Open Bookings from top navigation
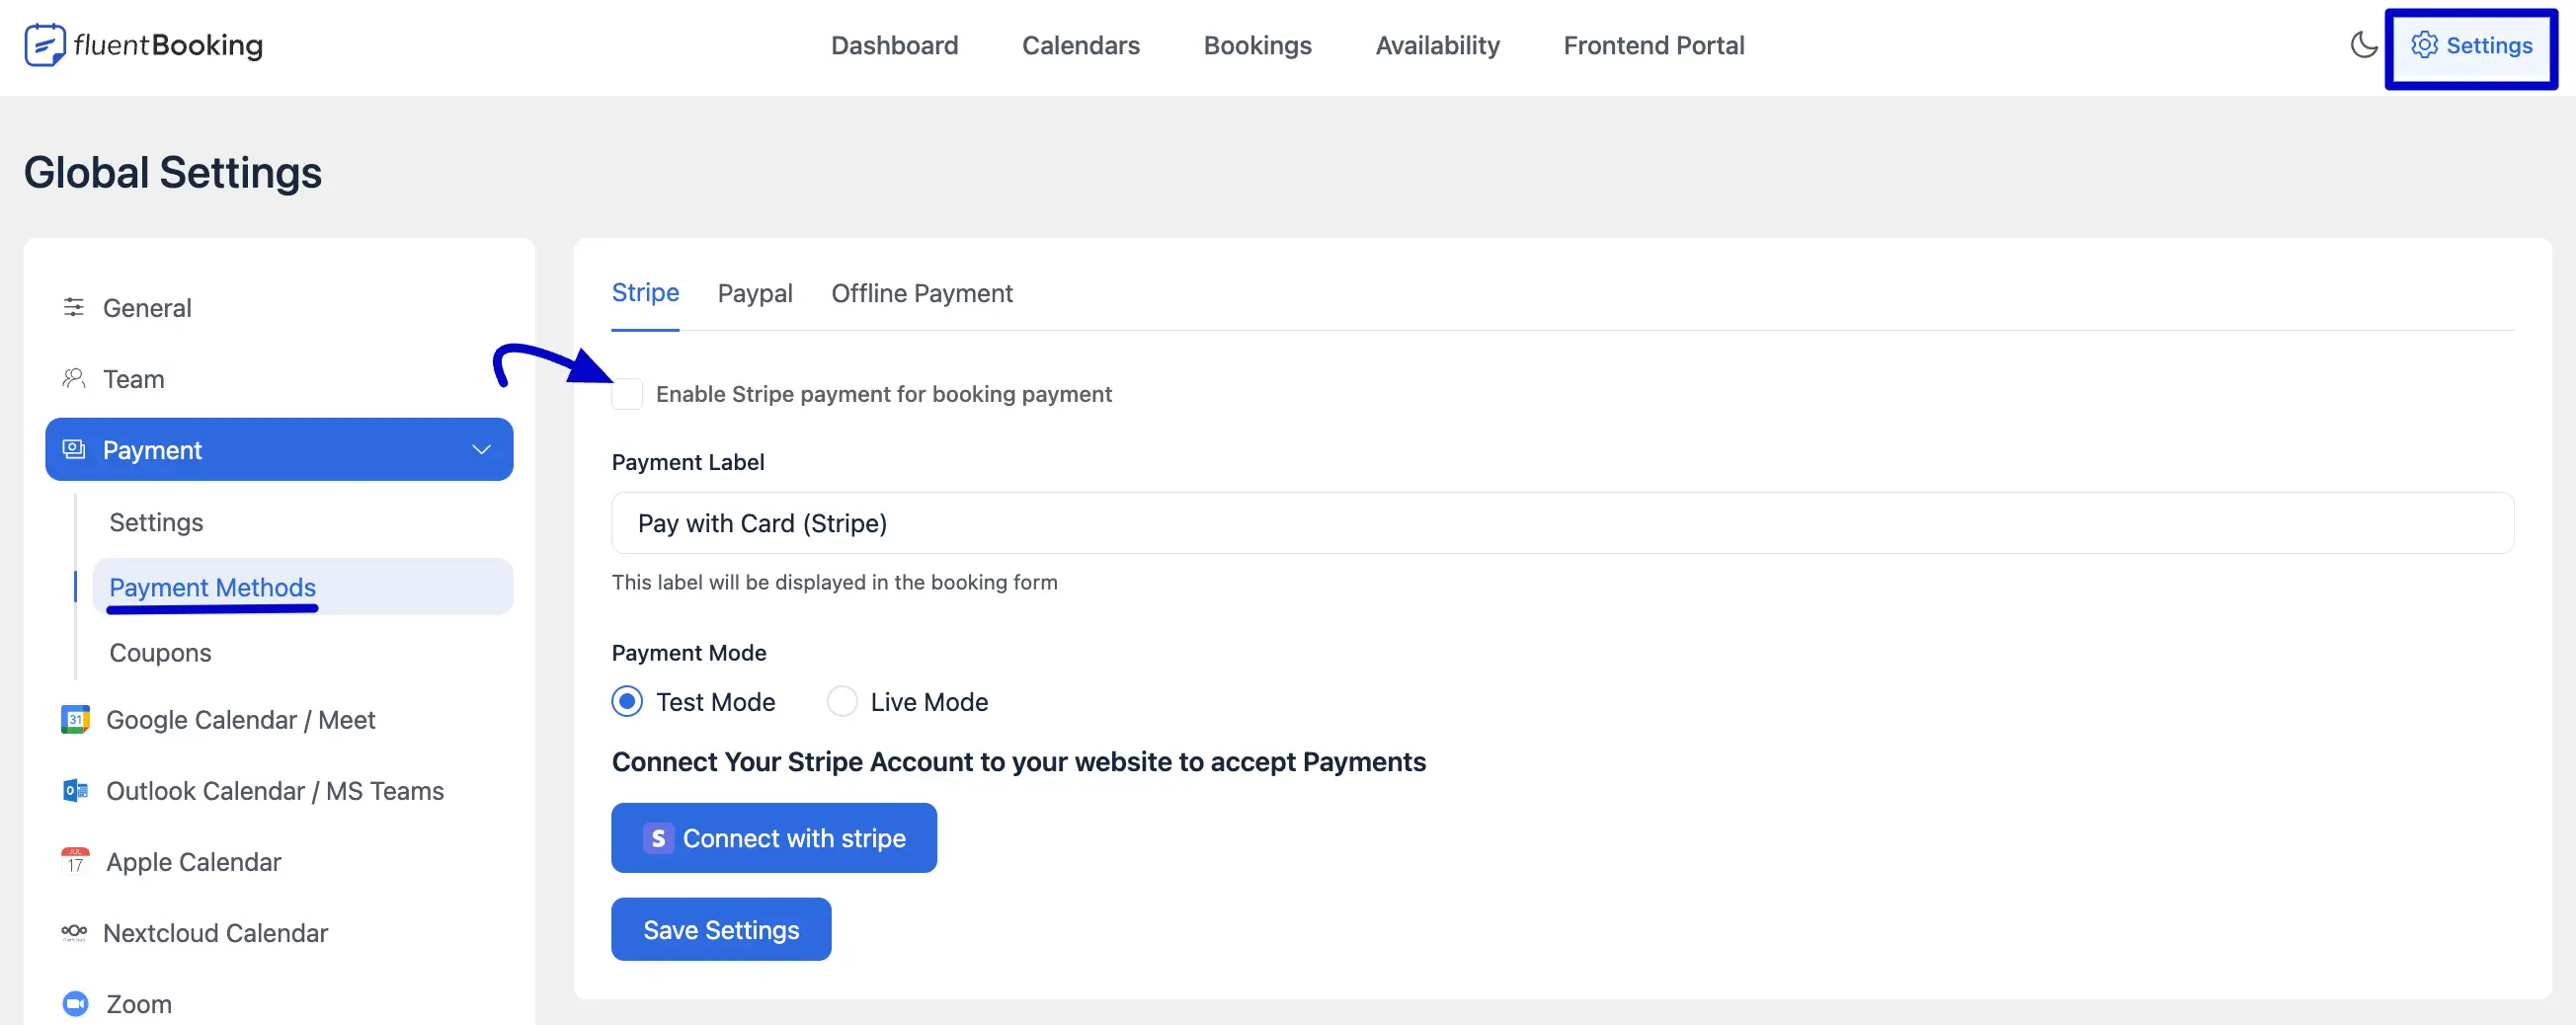This screenshot has height=1025, width=2576. [1257, 45]
